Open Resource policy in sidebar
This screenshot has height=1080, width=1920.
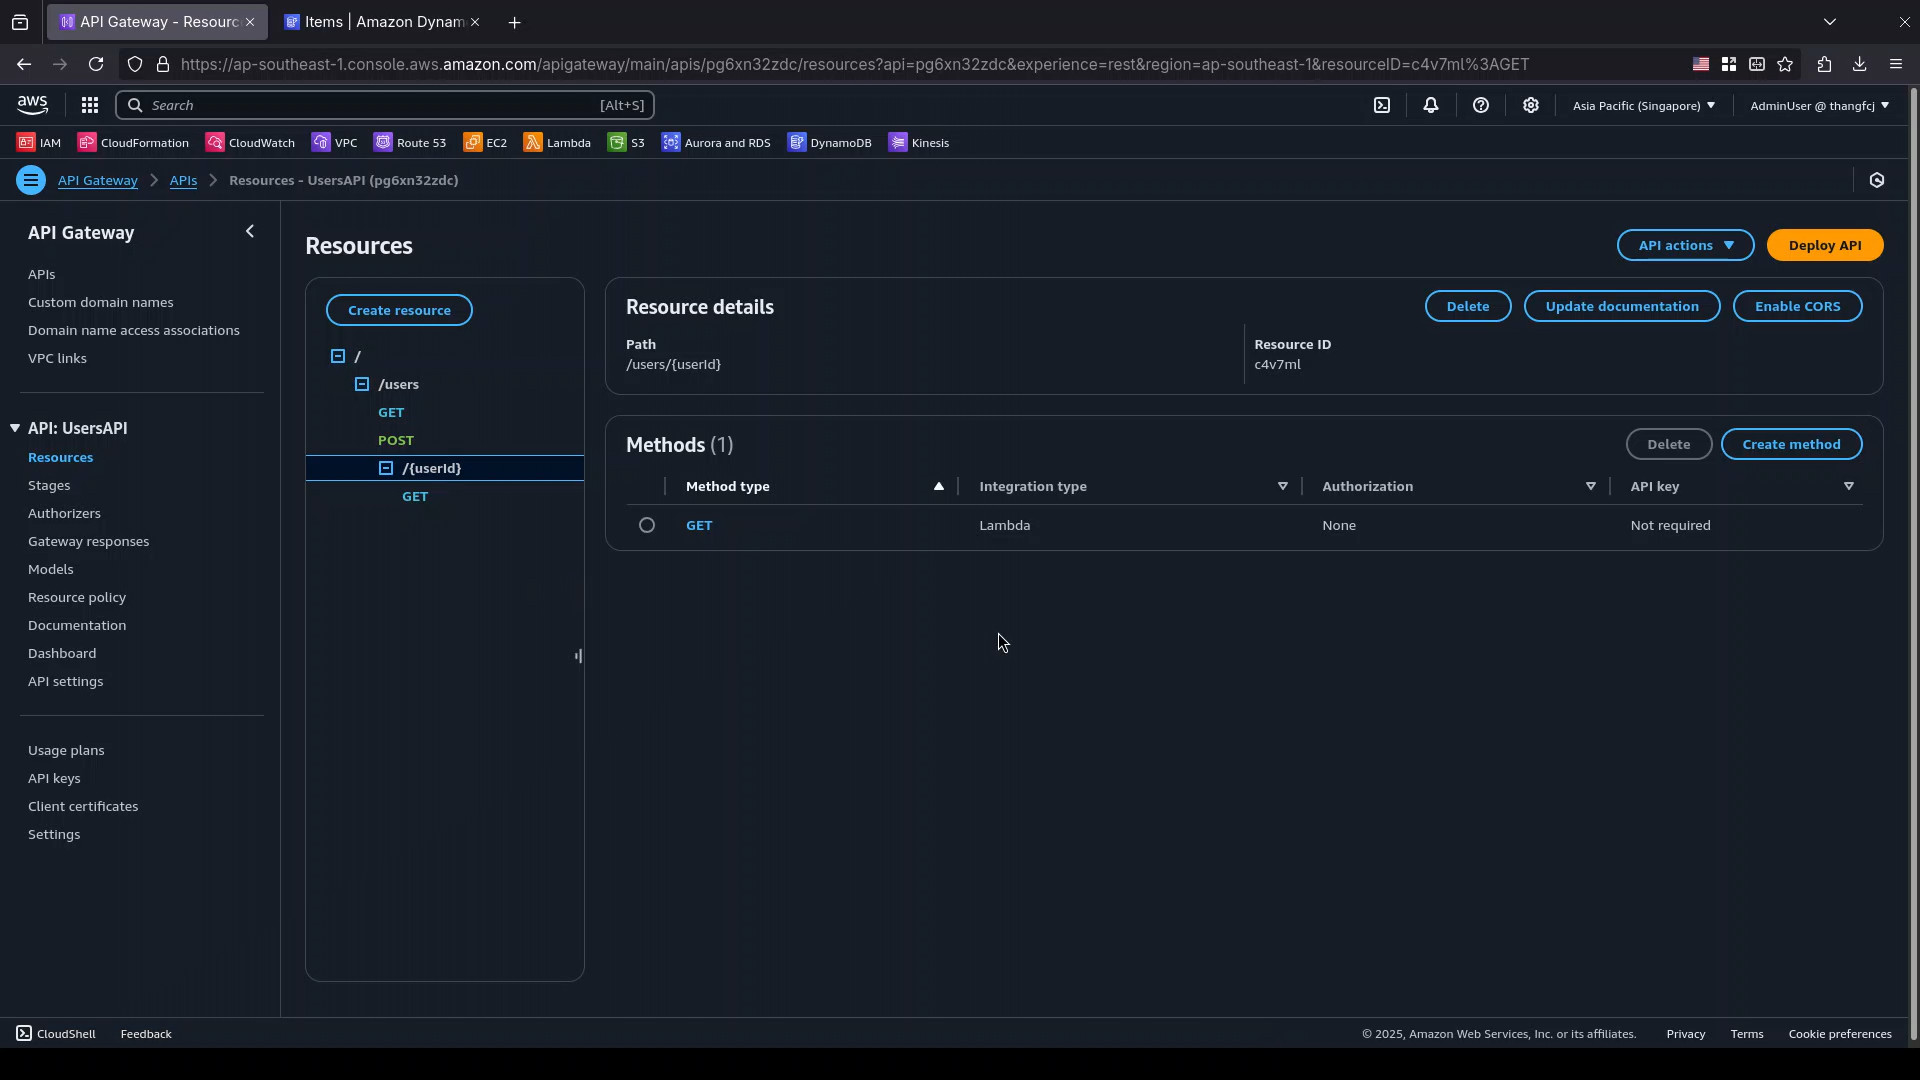click(x=77, y=597)
